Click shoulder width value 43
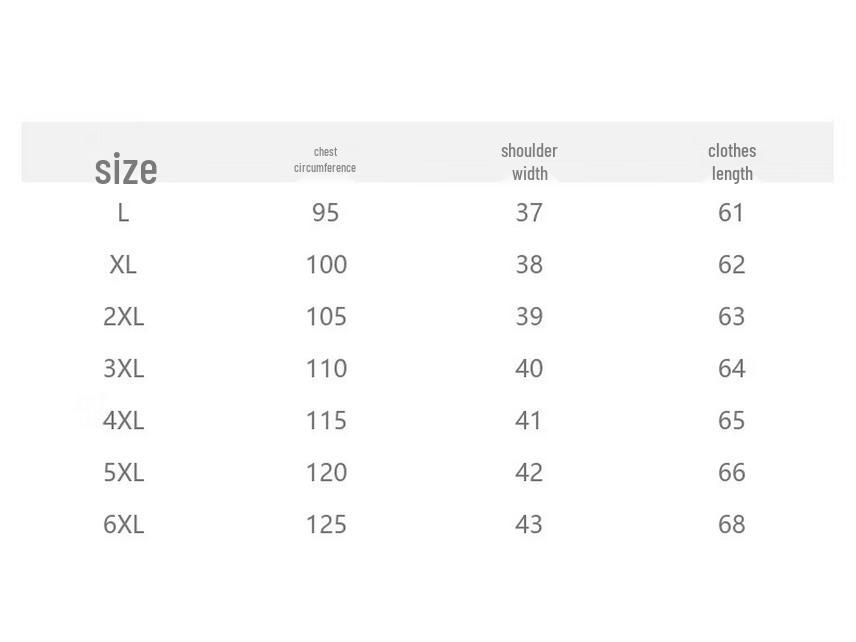Viewport: 856px width, 642px height. pyautogui.click(x=529, y=524)
